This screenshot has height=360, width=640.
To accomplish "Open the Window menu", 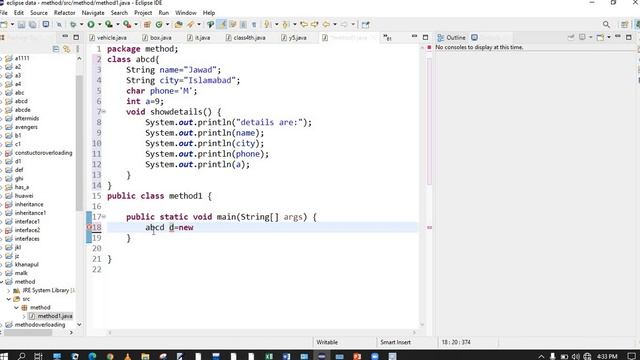I will [186, 13].
